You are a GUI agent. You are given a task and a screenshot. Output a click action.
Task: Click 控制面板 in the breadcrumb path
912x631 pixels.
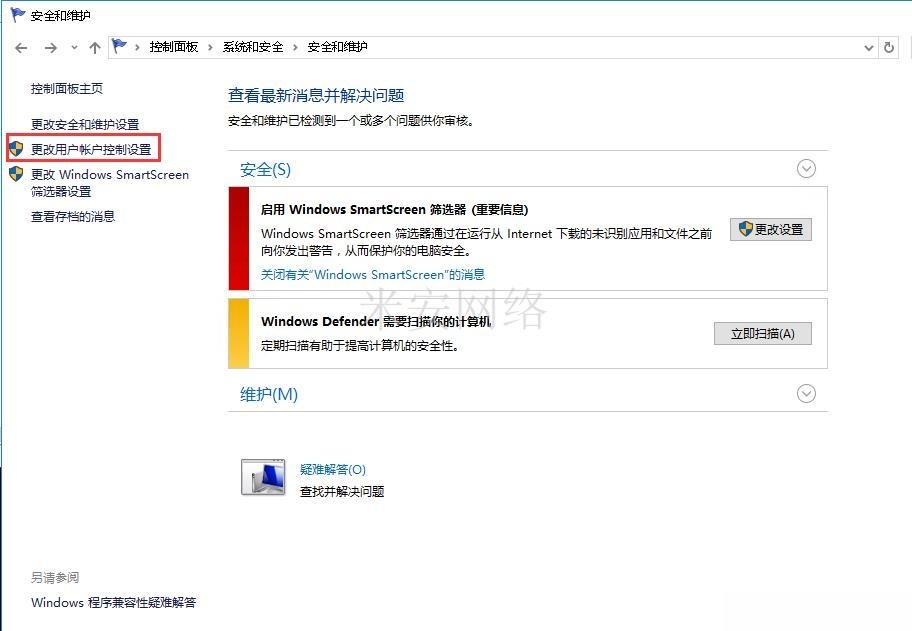pyautogui.click(x=174, y=47)
